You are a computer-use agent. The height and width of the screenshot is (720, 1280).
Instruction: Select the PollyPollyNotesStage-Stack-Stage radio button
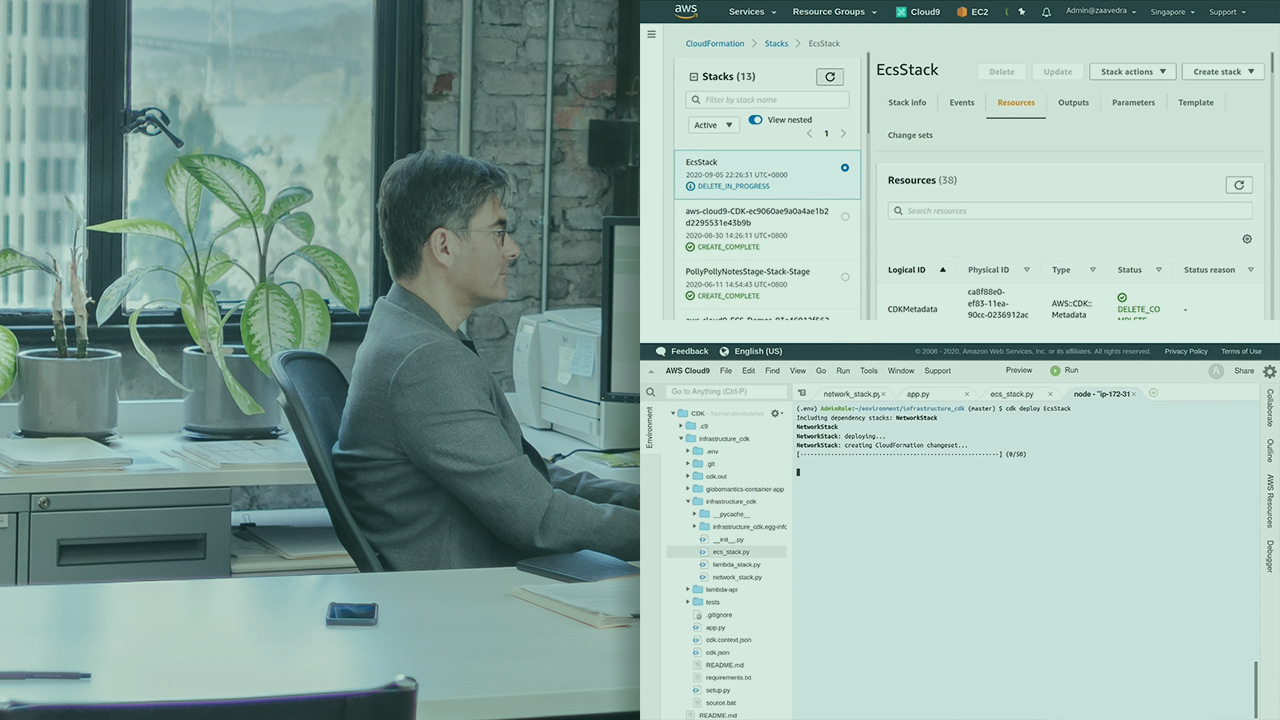[x=844, y=276]
